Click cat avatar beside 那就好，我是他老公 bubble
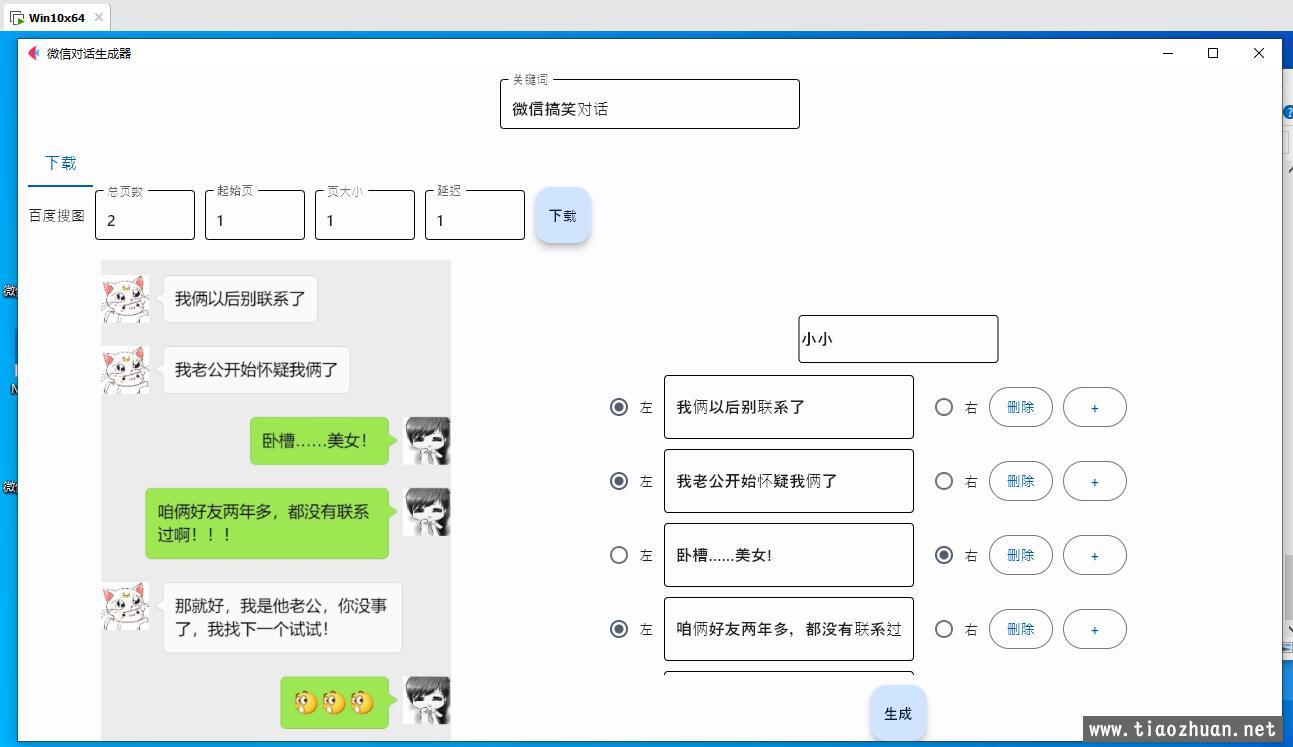This screenshot has width=1293, height=747. point(125,606)
